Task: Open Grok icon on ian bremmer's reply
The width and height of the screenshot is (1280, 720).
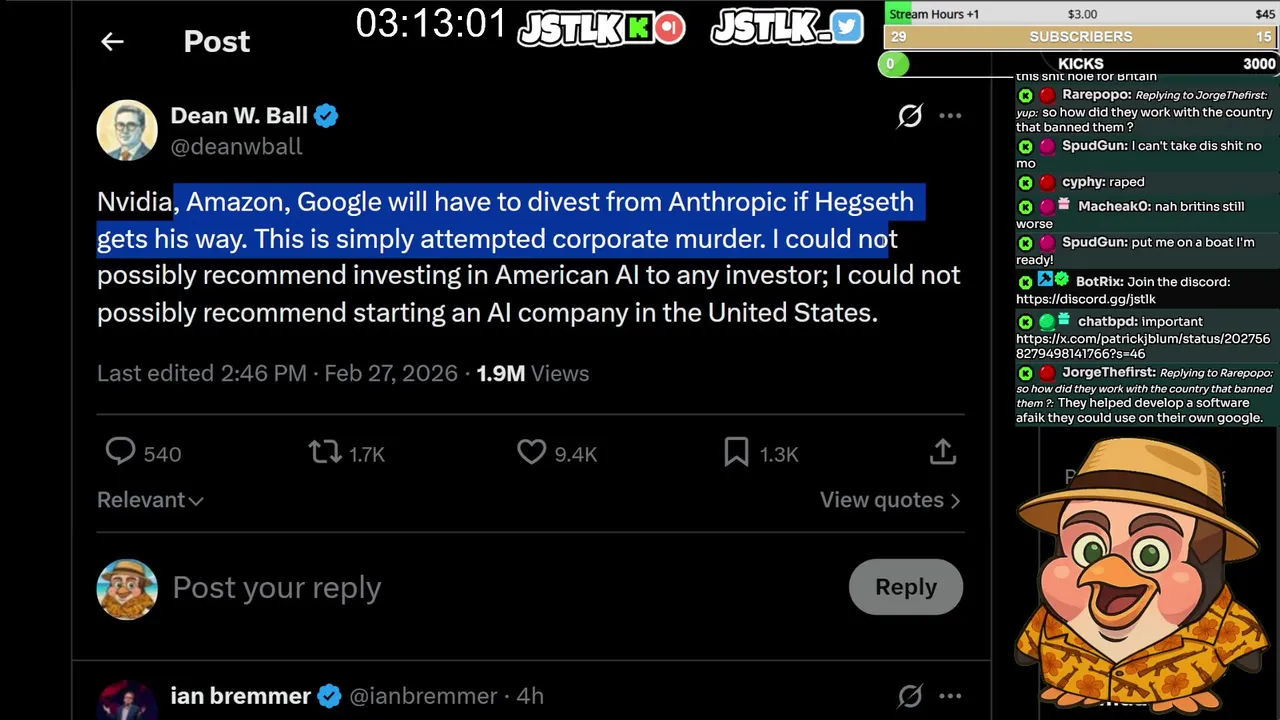Action: [x=909, y=696]
